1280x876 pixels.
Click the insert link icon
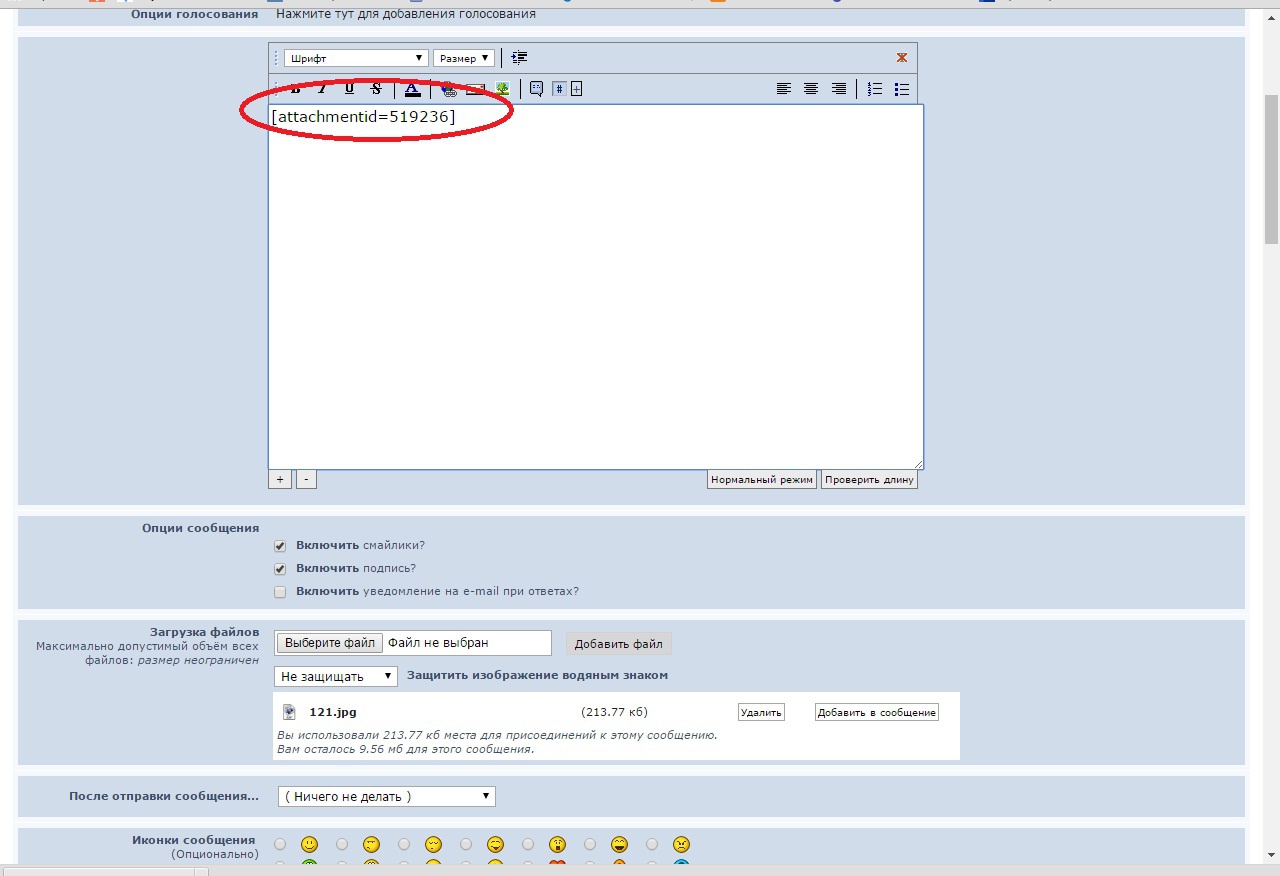448,89
